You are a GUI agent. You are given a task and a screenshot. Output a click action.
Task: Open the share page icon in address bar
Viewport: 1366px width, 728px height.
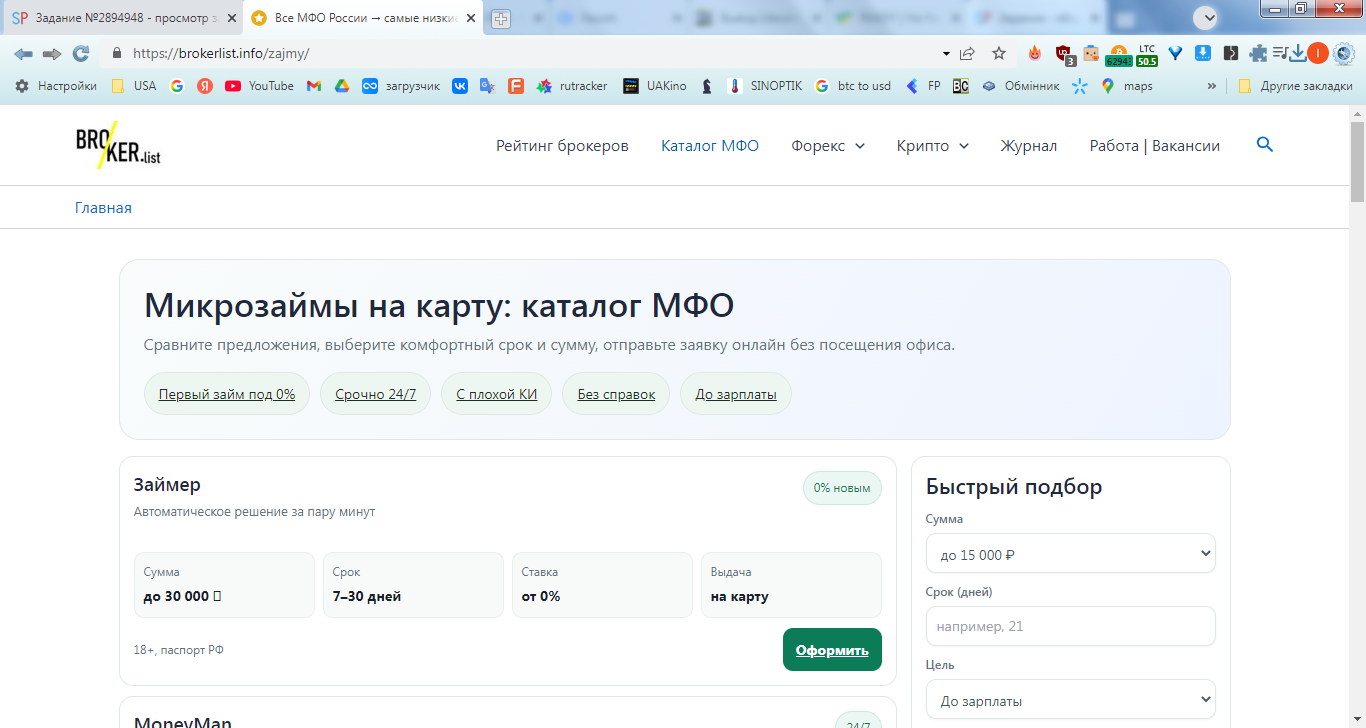tap(967, 54)
